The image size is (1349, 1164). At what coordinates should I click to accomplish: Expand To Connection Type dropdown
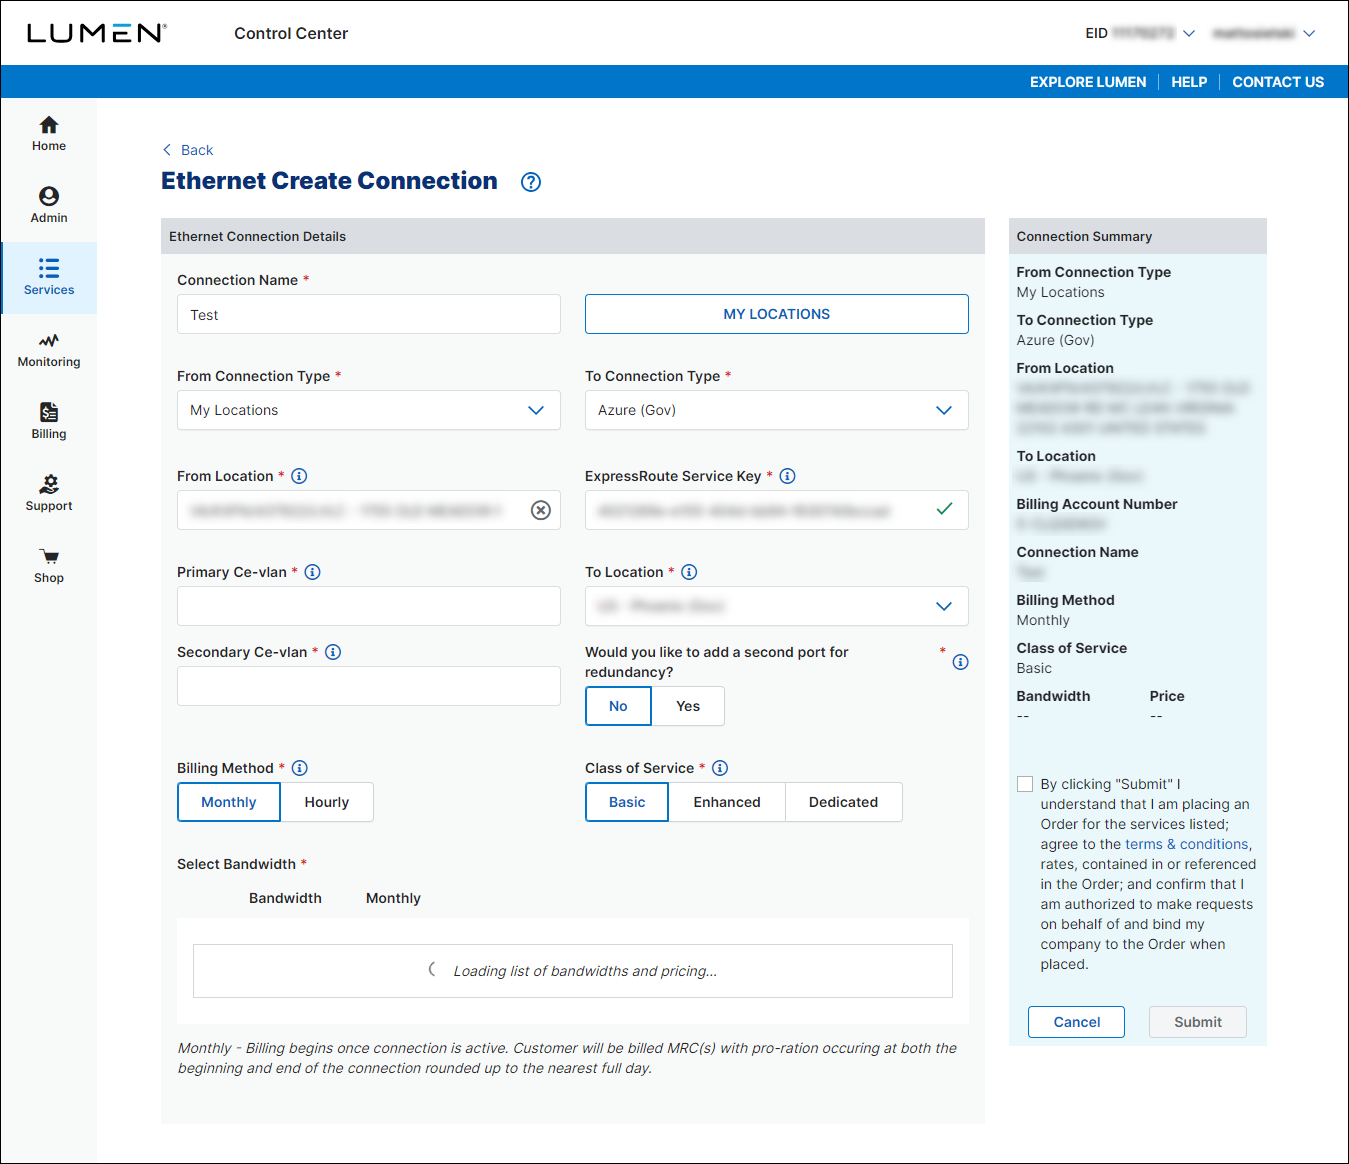tap(777, 410)
